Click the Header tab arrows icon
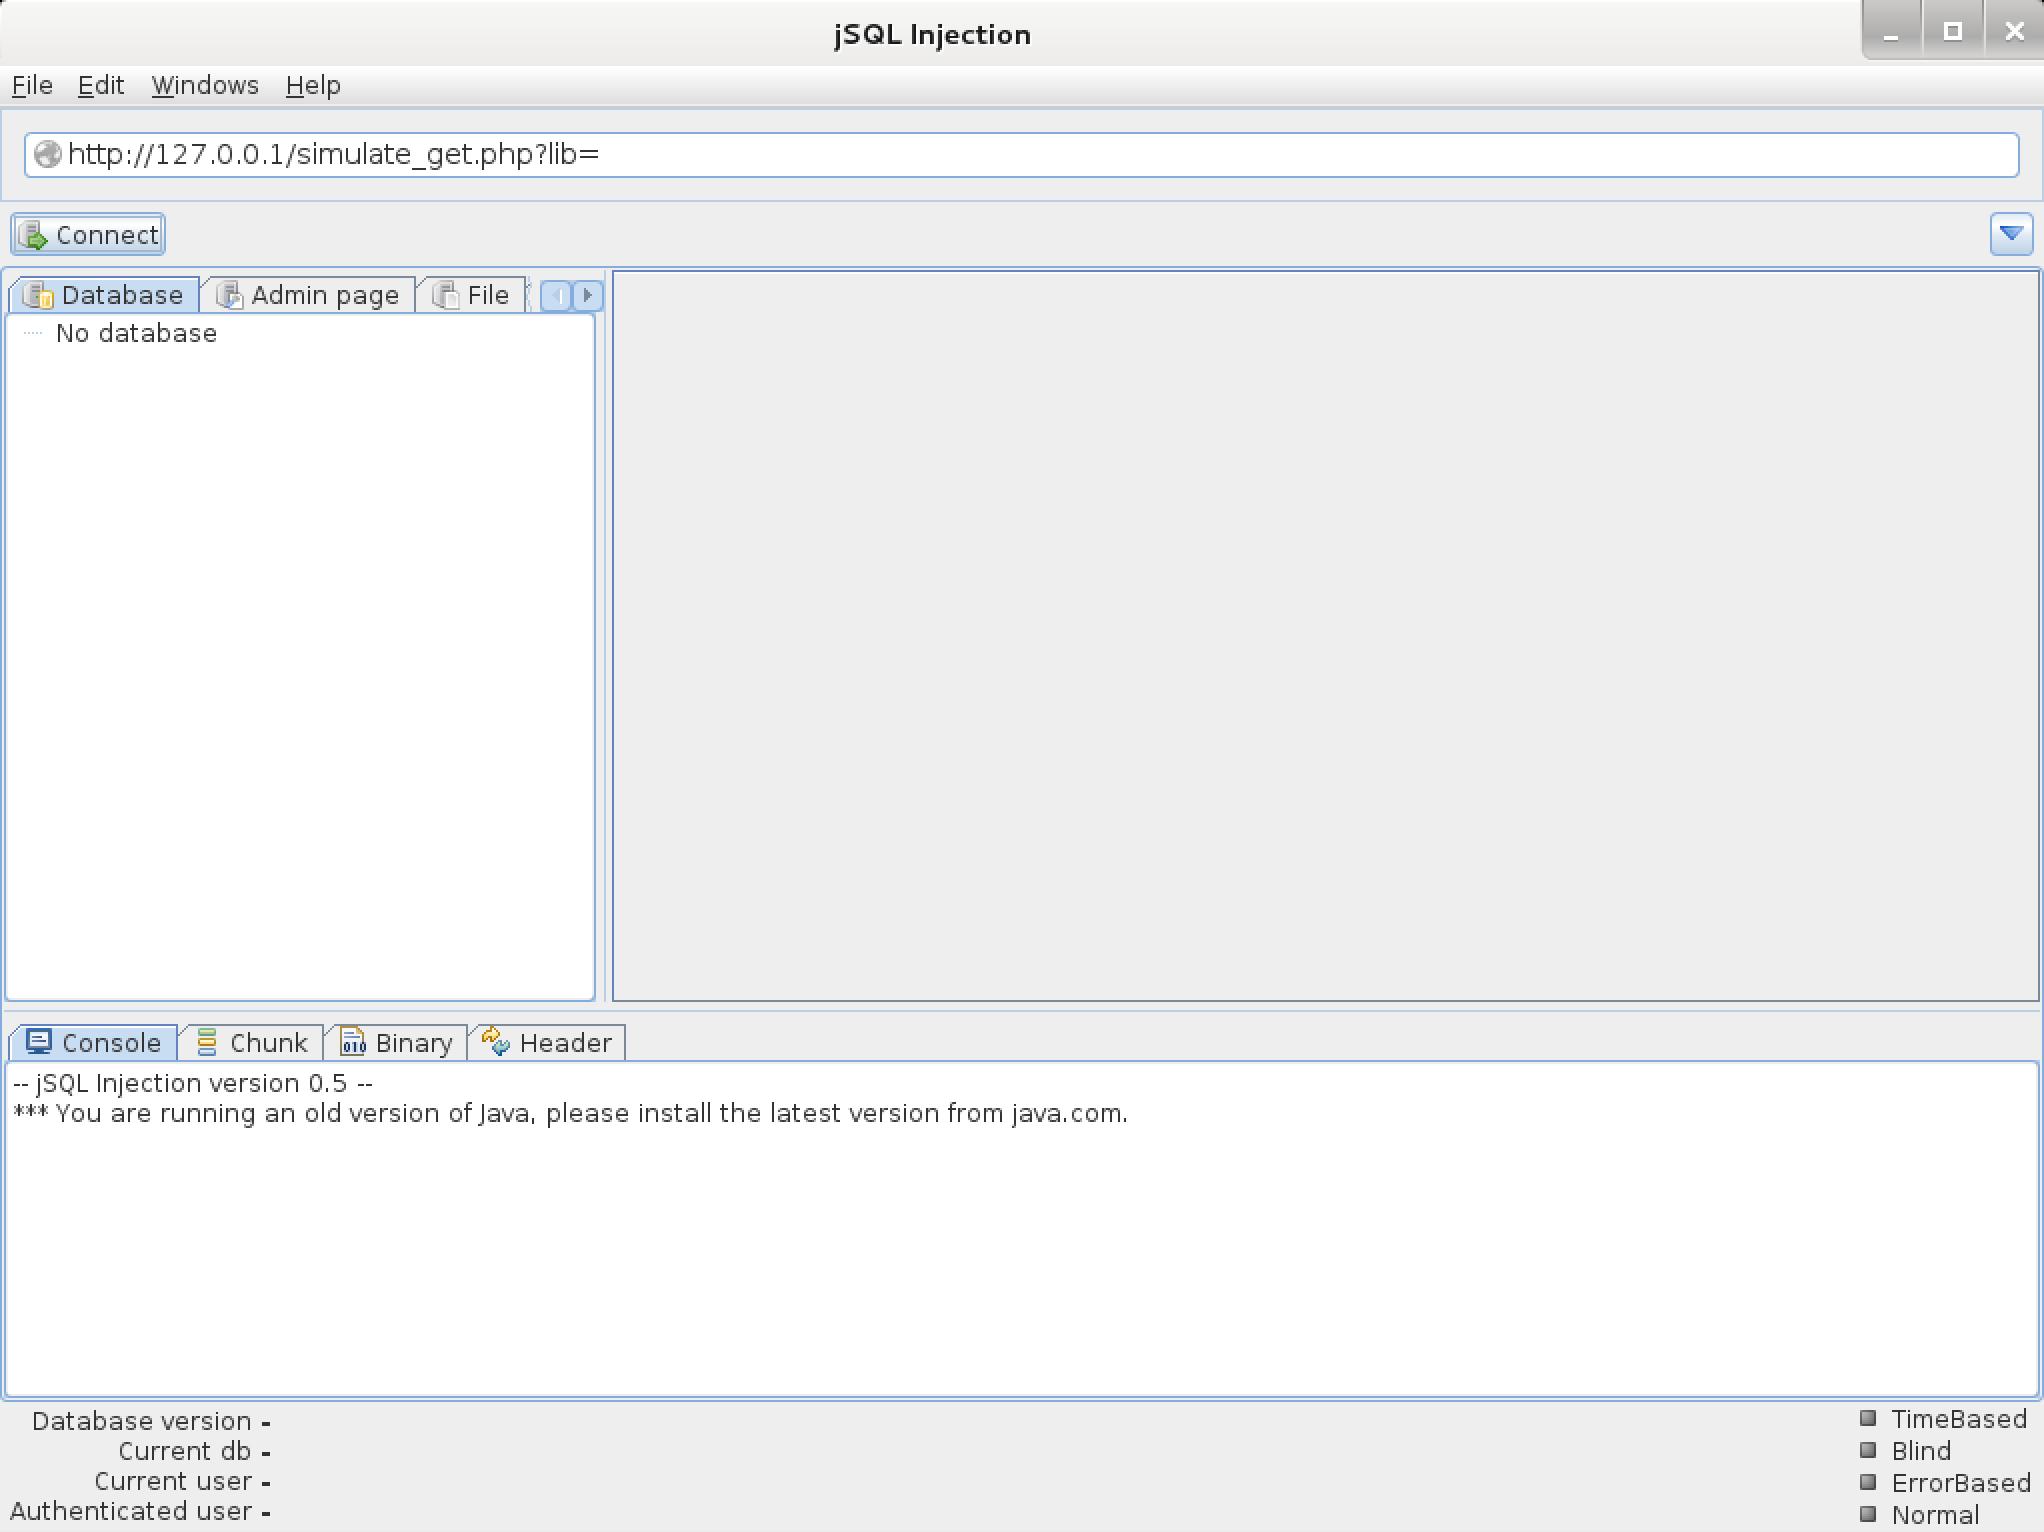 496,1042
